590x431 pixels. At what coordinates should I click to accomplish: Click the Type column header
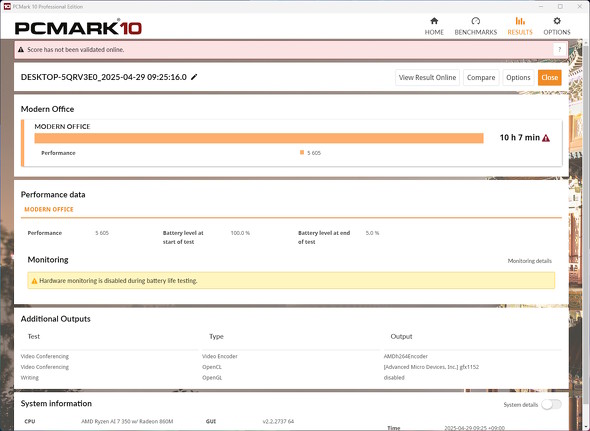[216, 337]
